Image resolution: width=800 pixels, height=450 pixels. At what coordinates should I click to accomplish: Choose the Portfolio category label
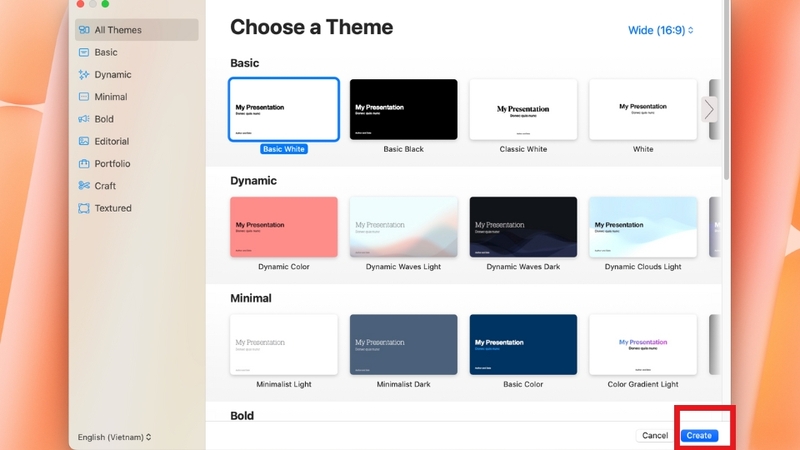pos(112,164)
